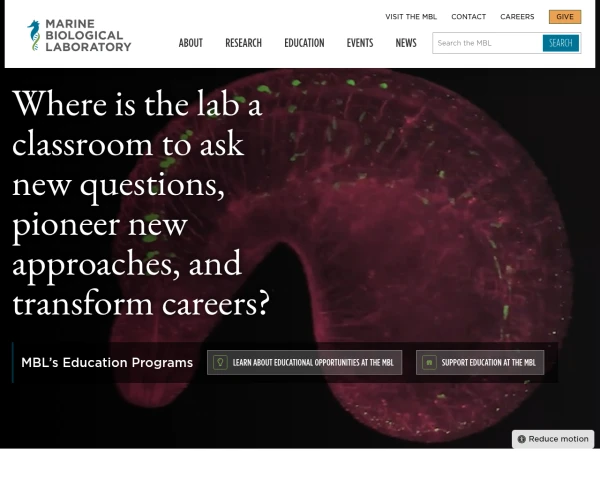
Task: Go to Visit the MBL page
Action: (x=411, y=17)
